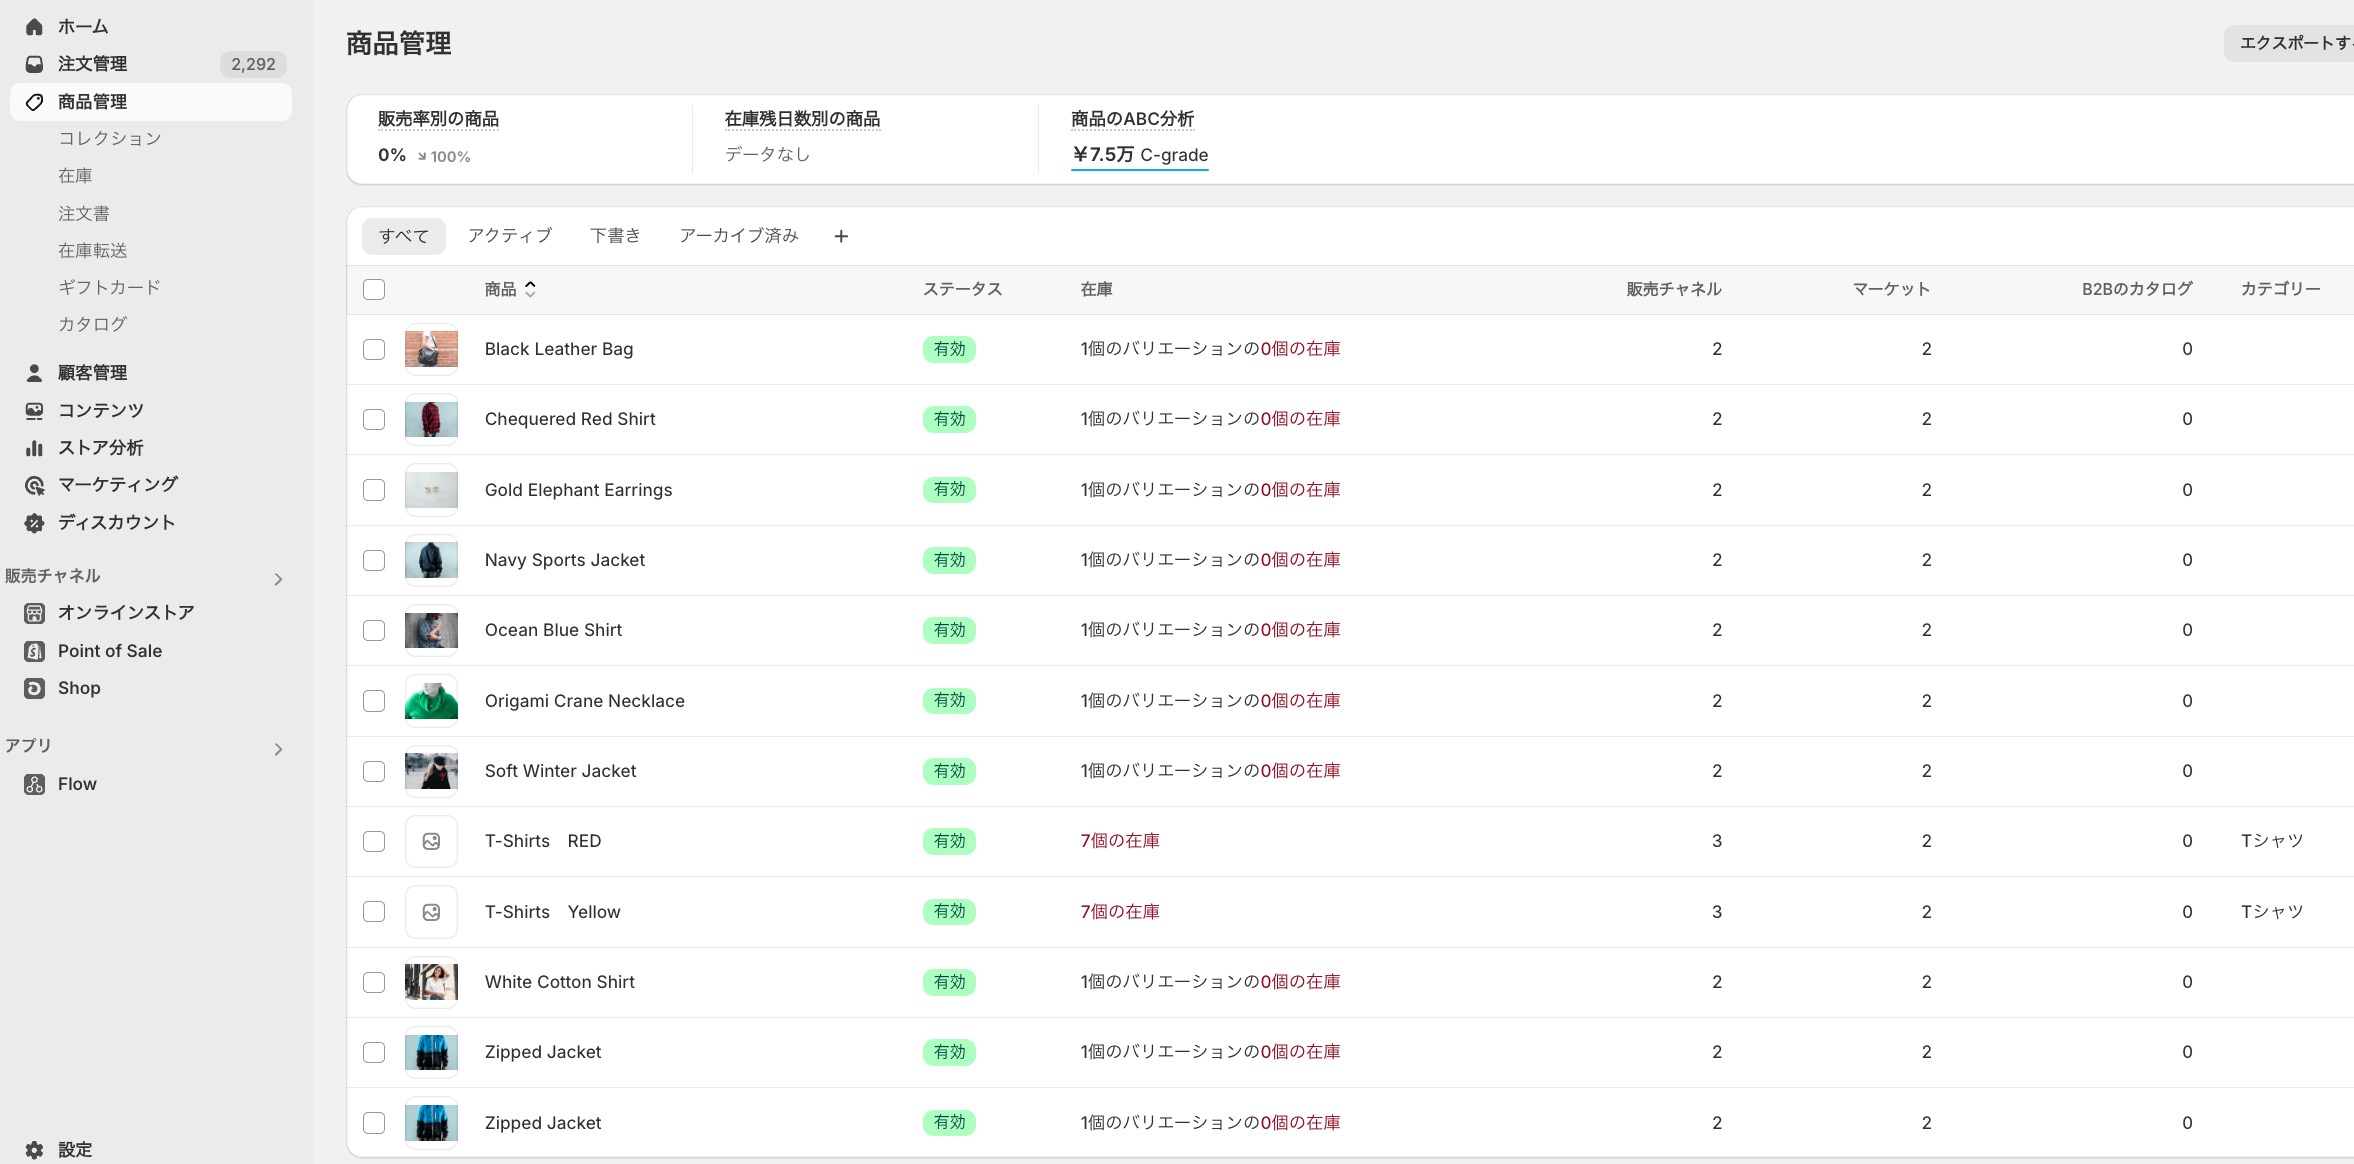The image size is (2354, 1164).
Task: Click the B2Bのカタログ column header
Action: click(2137, 289)
